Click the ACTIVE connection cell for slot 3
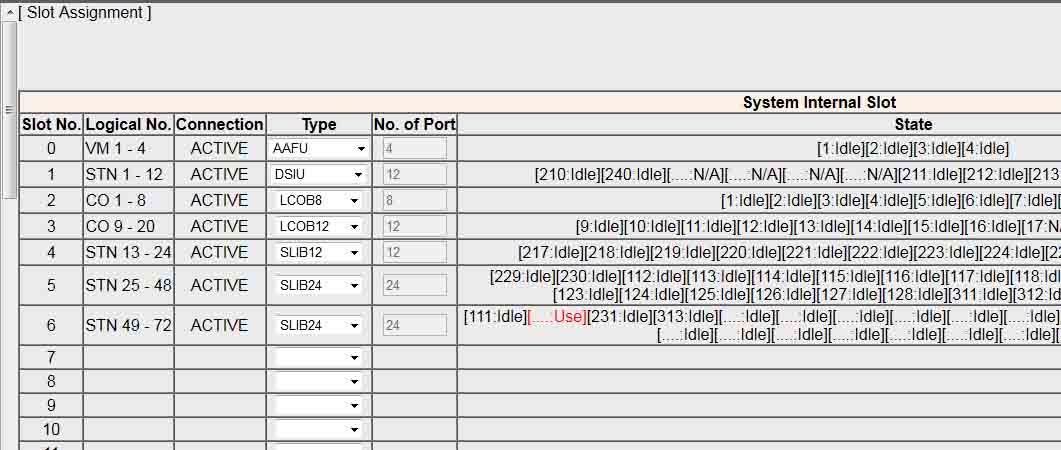This screenshot has height=450, width=1061. [219, 226]
